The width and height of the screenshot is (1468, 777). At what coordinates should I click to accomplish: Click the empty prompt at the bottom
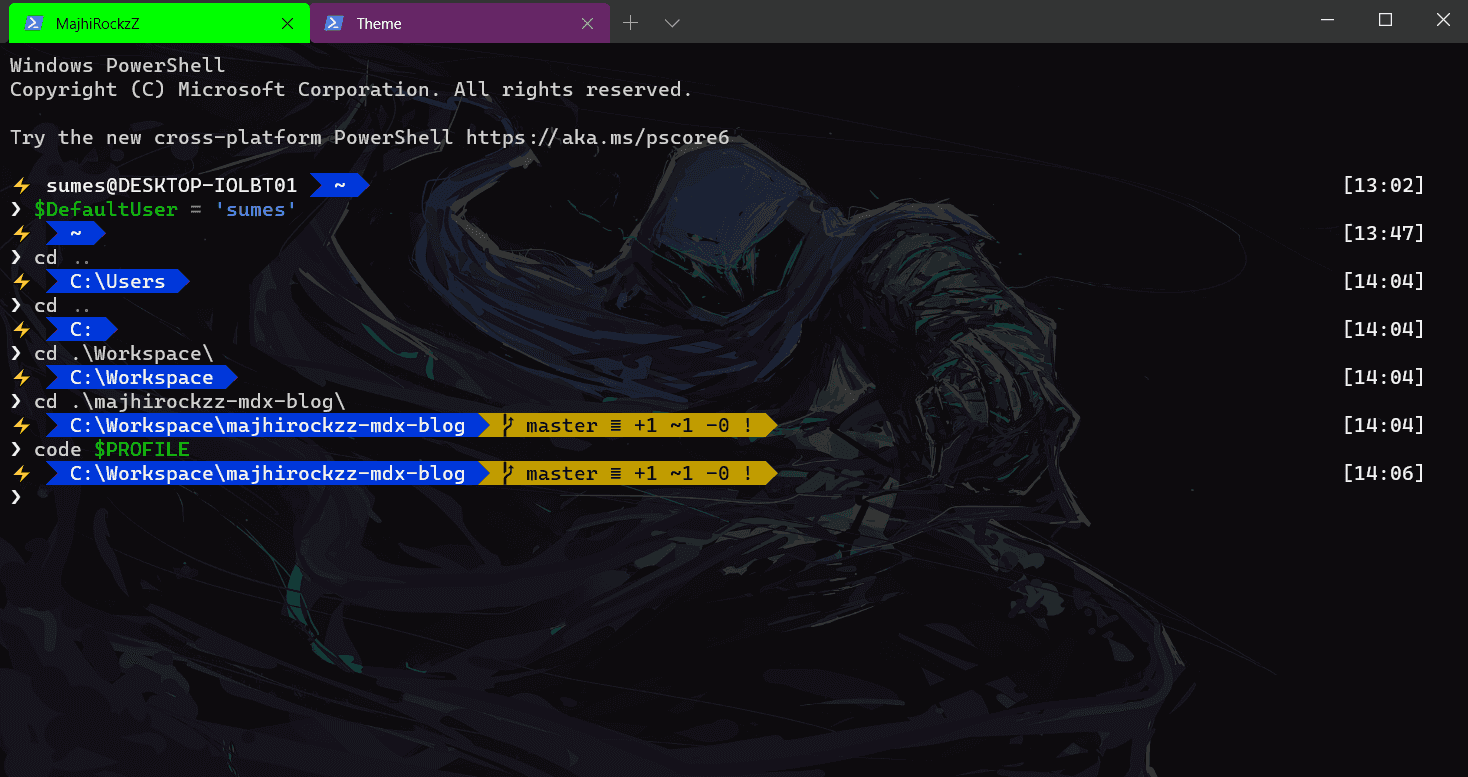[x=16, y=497]
